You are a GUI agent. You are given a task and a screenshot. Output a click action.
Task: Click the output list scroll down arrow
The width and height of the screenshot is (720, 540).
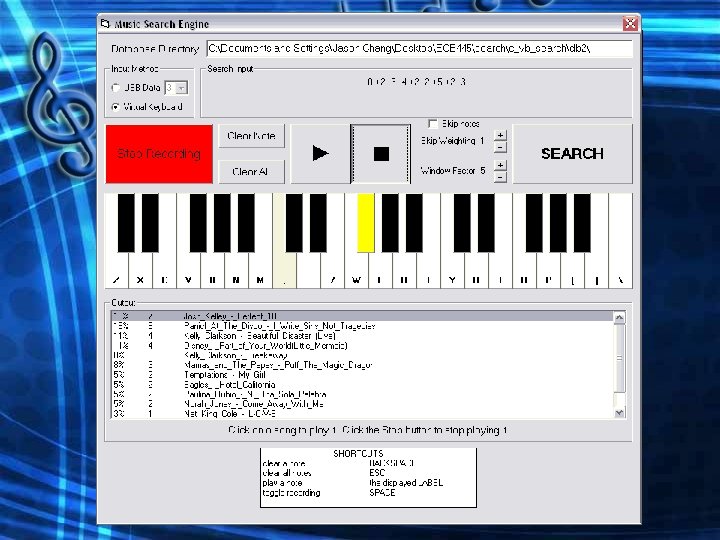point(619,412)
